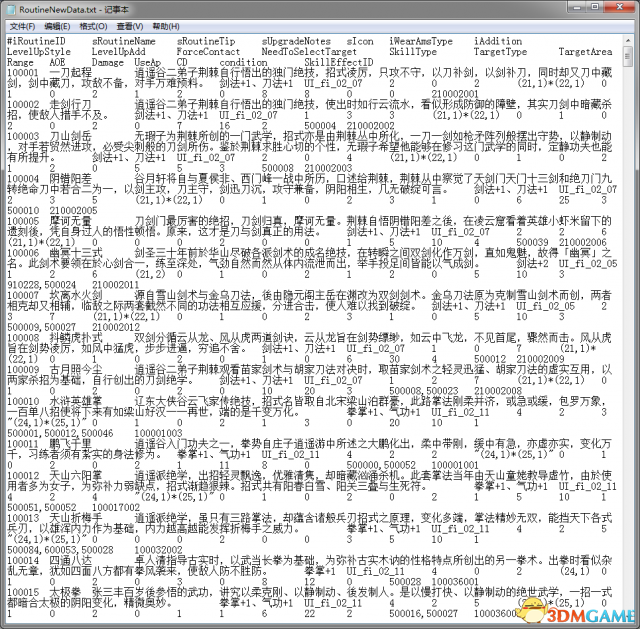
Task: Click the iWearAmsType header text
Action: tap(421, 41)
